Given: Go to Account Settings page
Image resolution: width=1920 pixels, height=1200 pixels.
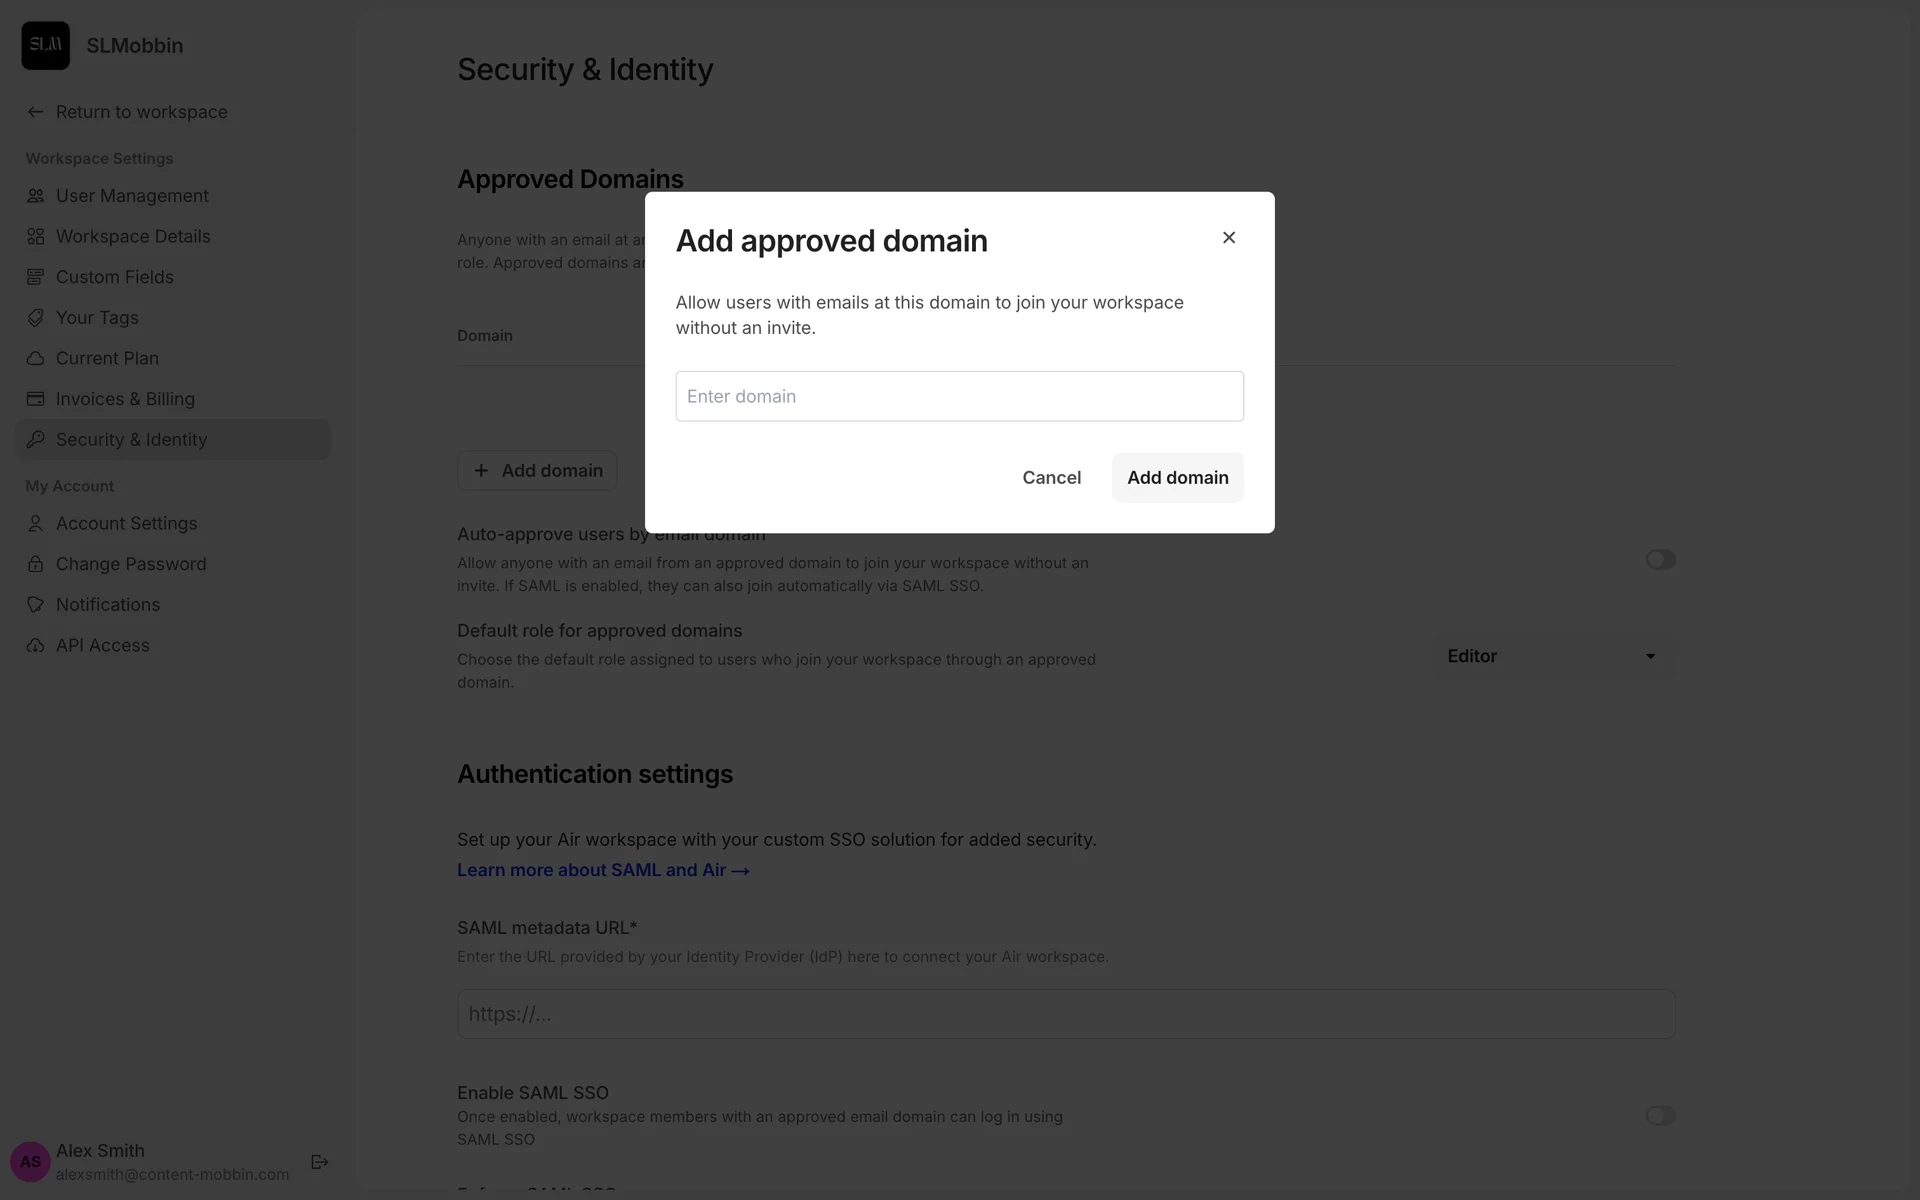Looking at the screenshot, I should [126, 523].
